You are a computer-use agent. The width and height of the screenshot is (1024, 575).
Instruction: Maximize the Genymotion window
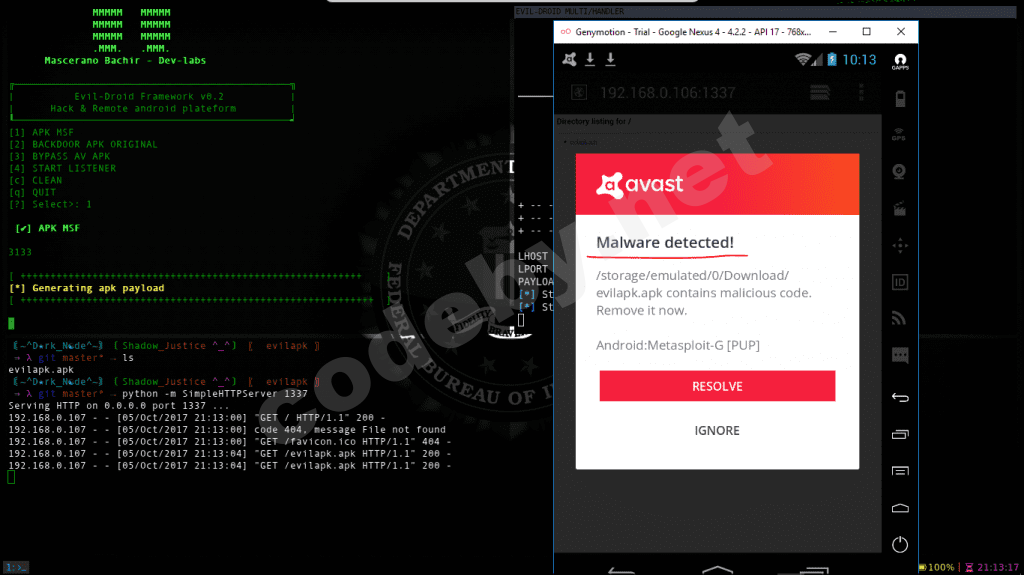[x=867, y=31]
